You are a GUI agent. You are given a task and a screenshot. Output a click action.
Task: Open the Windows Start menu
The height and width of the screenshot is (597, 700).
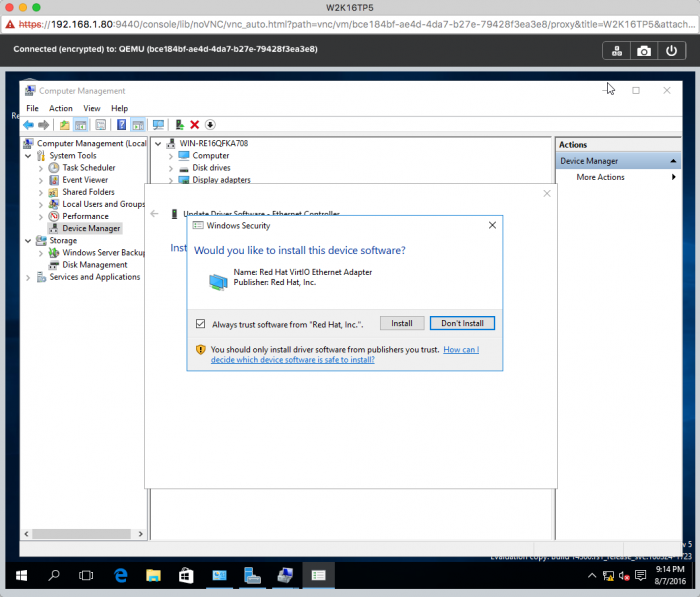pos(21,576)
